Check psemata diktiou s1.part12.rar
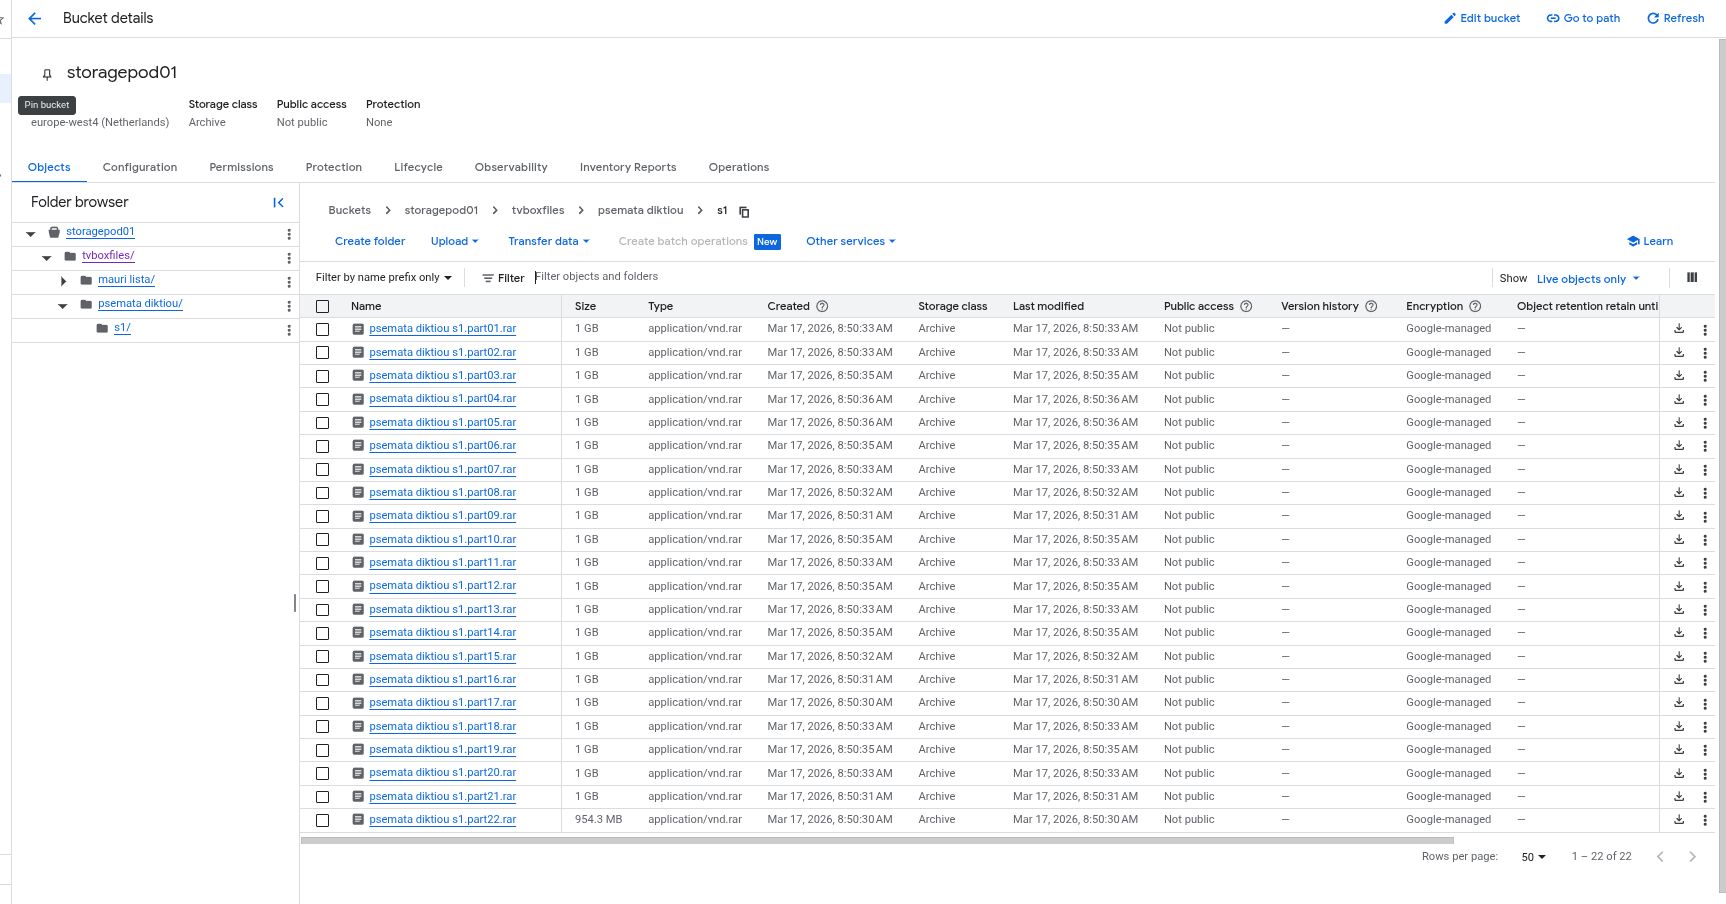Image resolution: width=1726 pixels, height=904 pixels. [322, 586]
